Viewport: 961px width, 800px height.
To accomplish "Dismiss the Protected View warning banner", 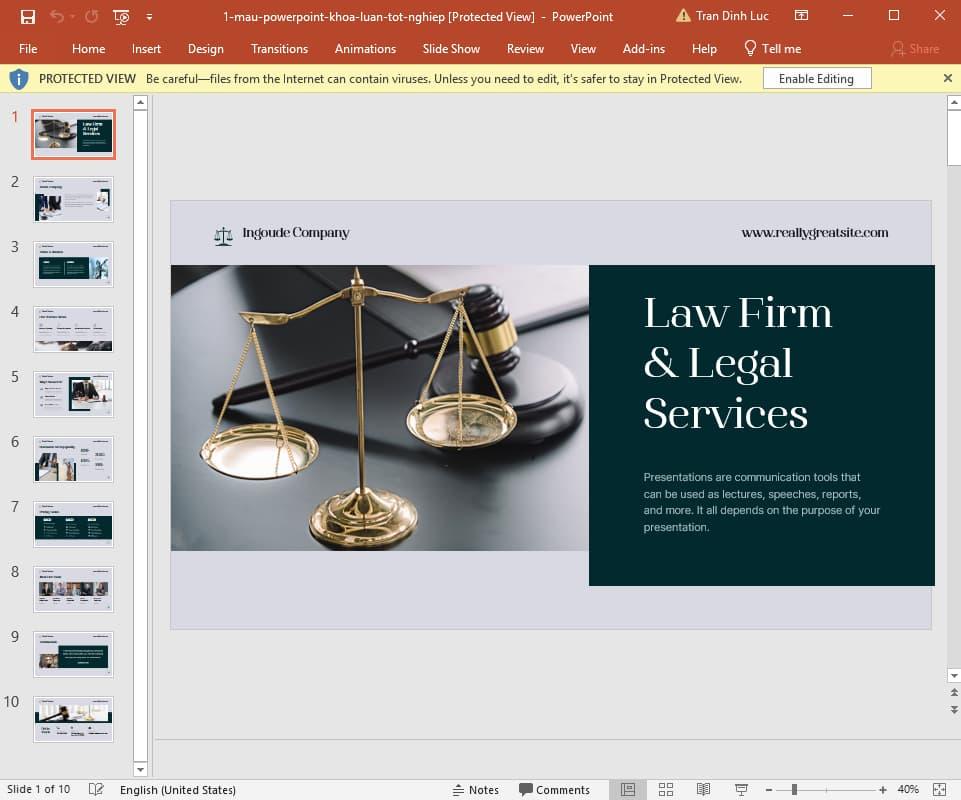I will [947, 77].
